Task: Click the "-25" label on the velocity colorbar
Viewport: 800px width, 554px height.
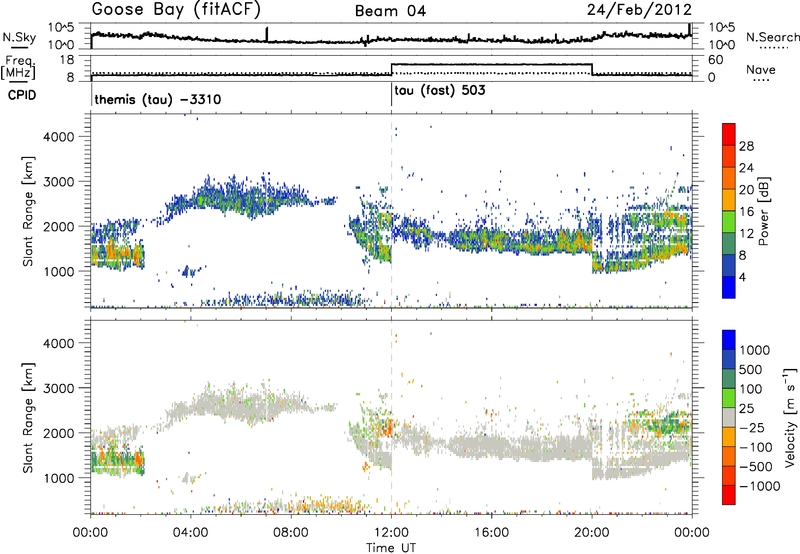Action: pyautogui.click(x=752, y=428)
